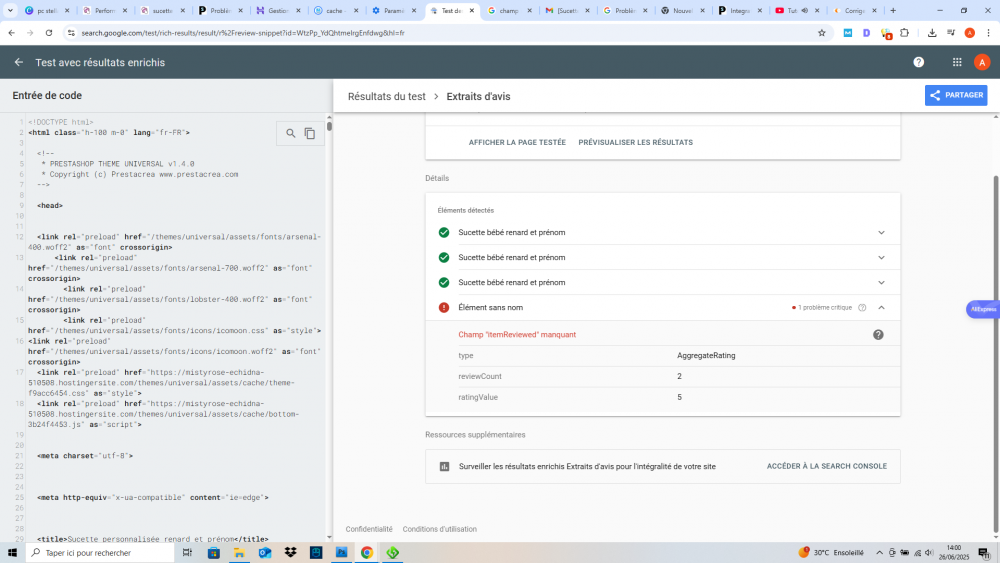Click the ratingValue row label
This screenshot has height=563, width=1000.
pyautogui.click(x=478, y=397)
